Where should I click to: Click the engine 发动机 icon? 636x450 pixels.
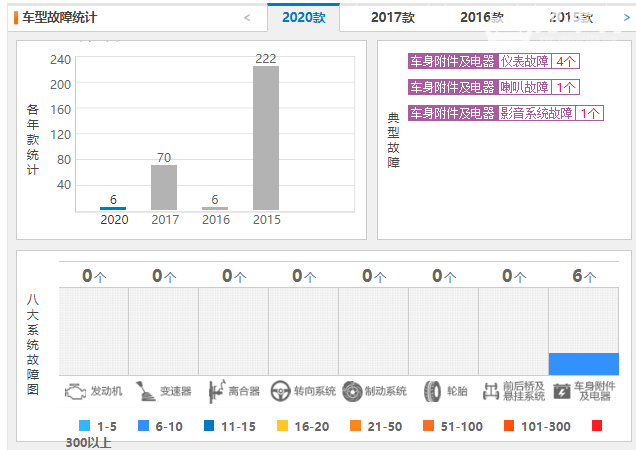pos(75,392)
